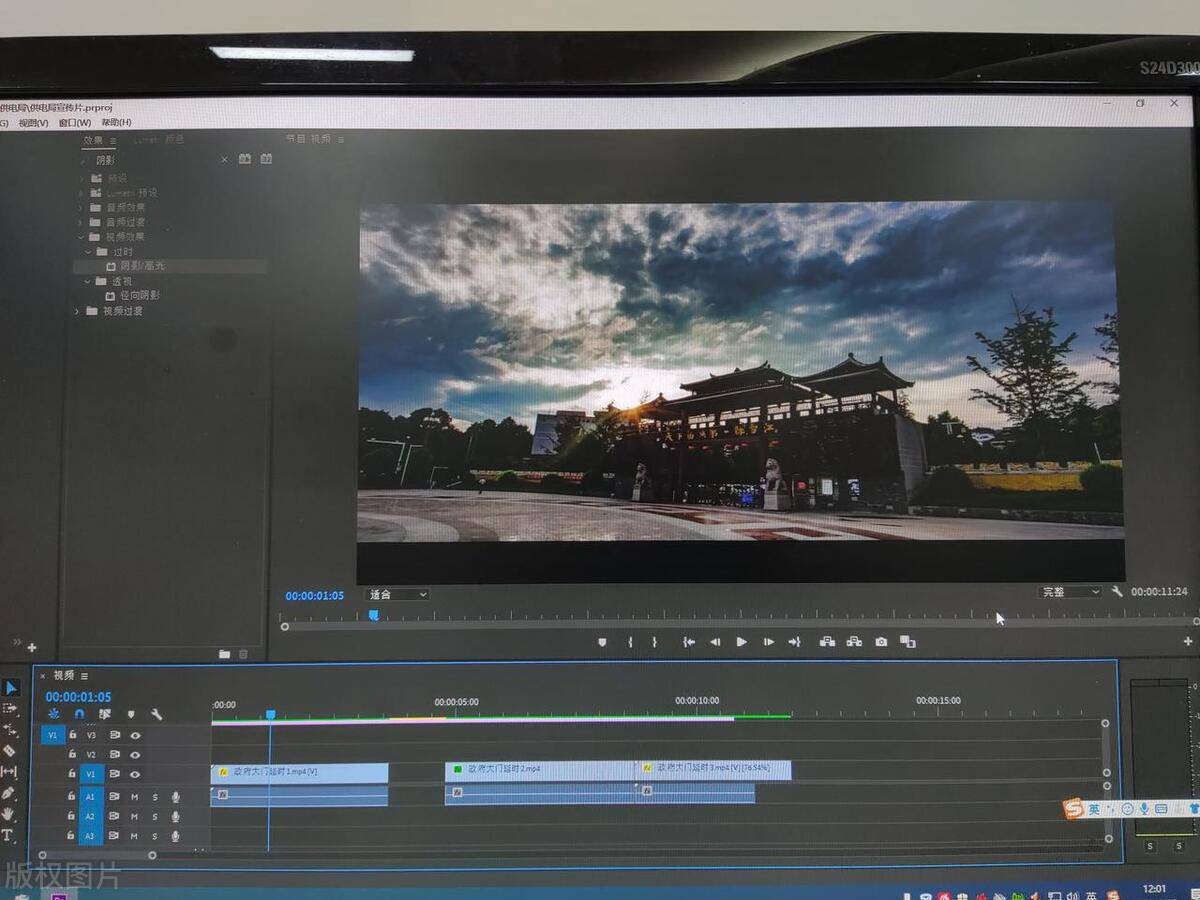
Task: Choose the Hand tool
Action: pos(8,814)
